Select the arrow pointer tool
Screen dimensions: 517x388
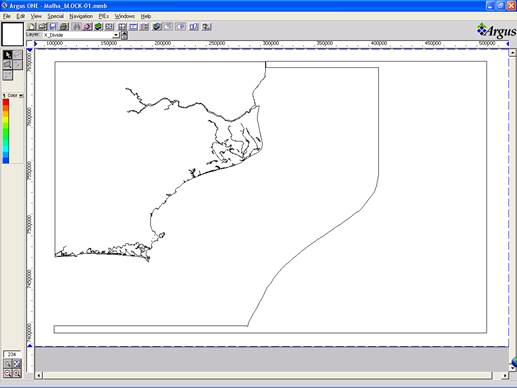tap(7, 55)
